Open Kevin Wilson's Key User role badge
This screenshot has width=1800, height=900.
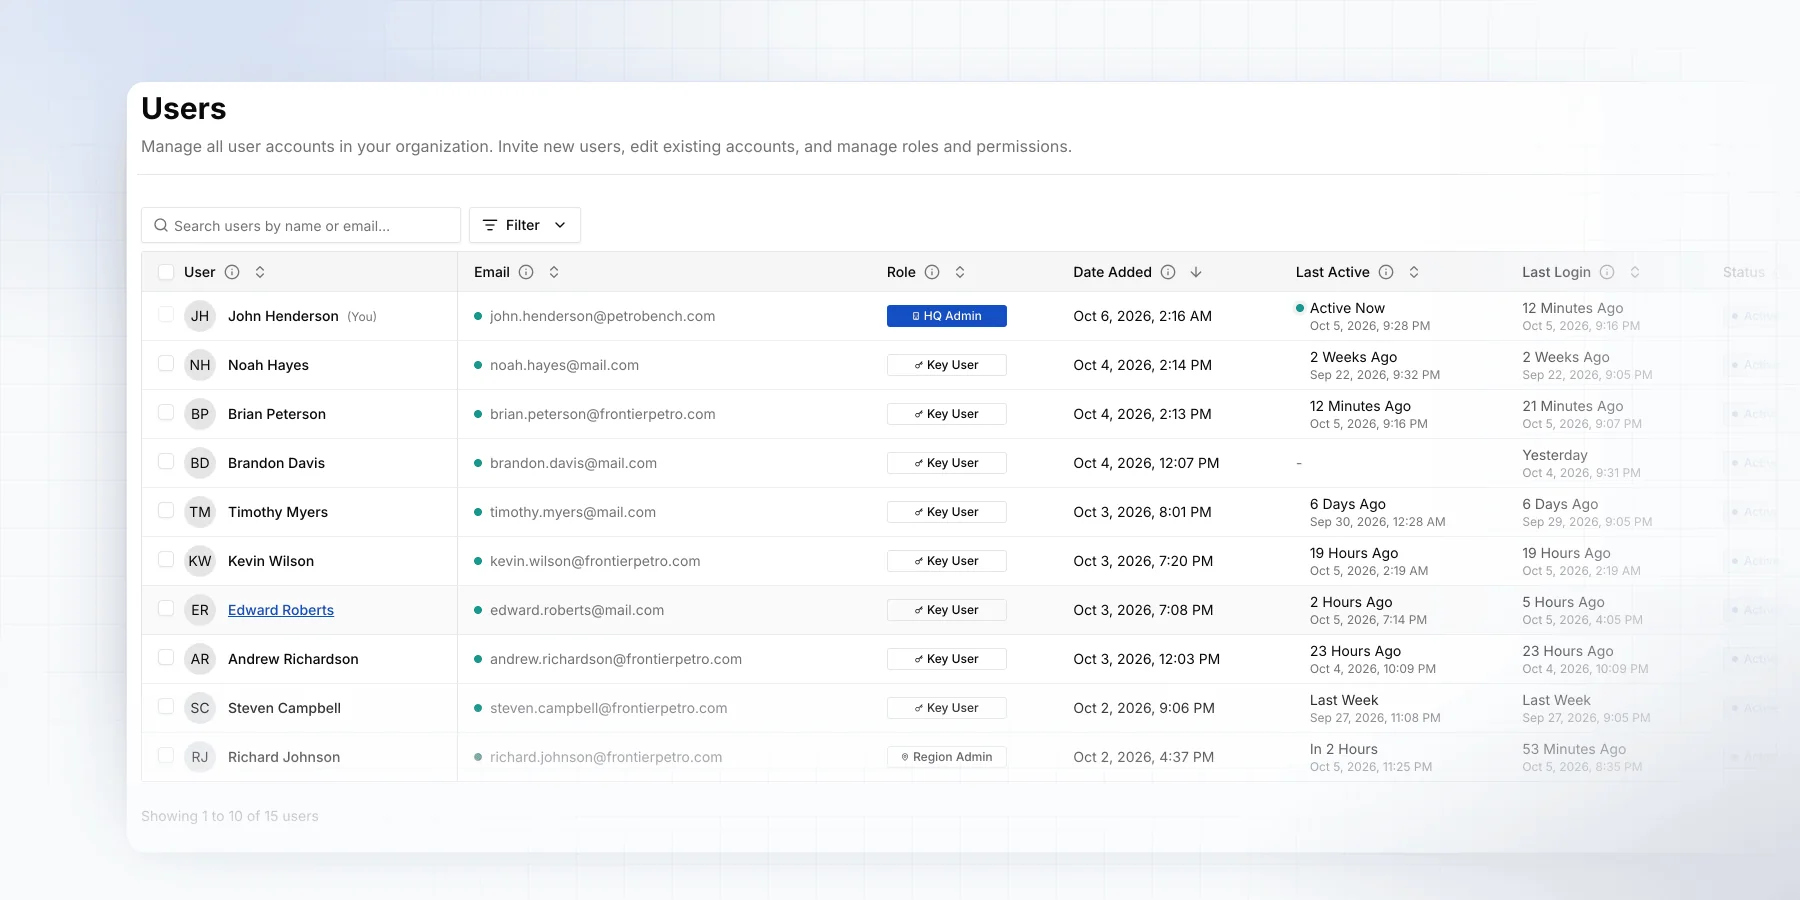pos(947,561)
